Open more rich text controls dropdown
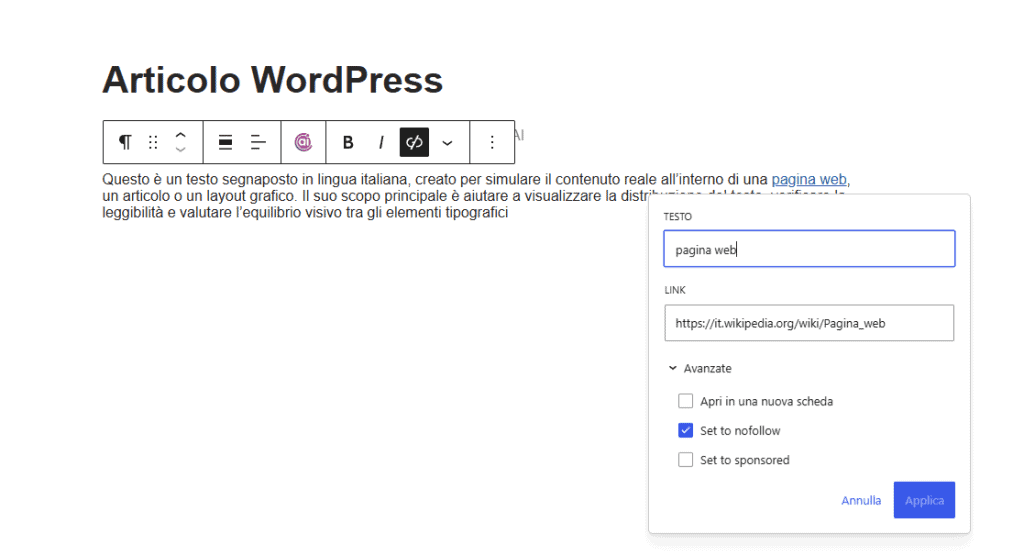The width and height of the screenshot is (1024, 555). (447, 142)
